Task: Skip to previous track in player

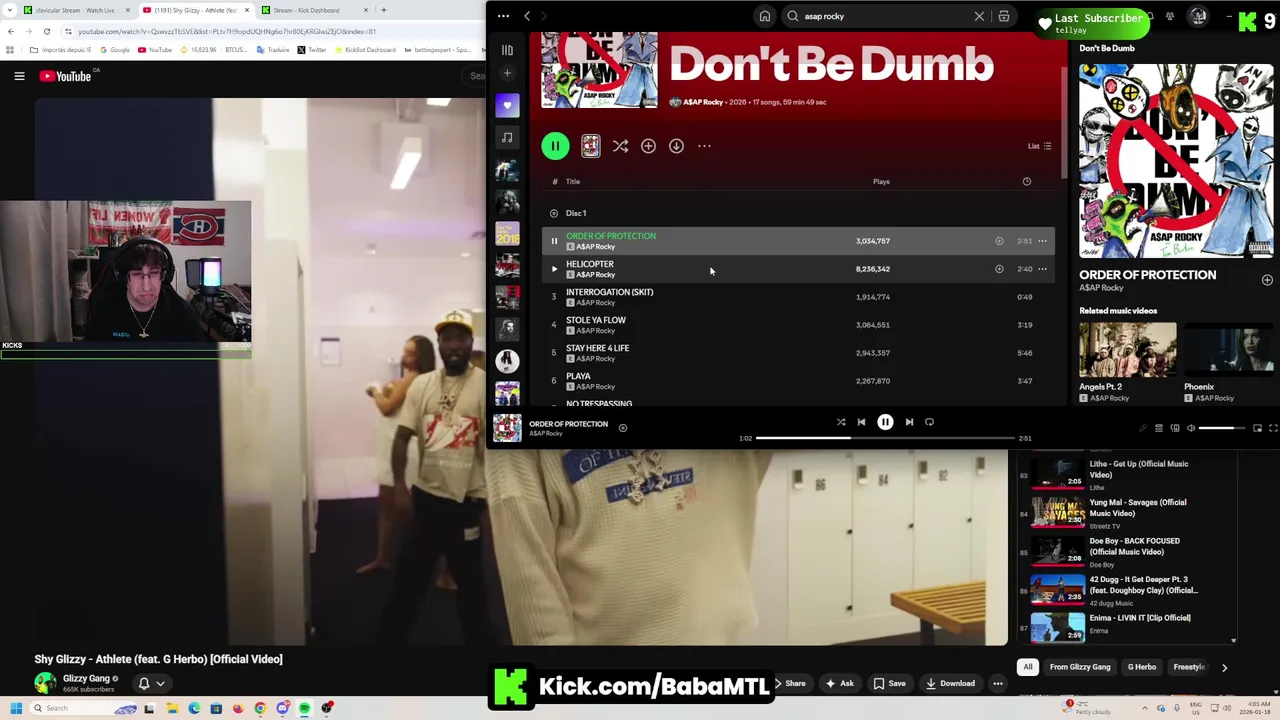Action: 861,422
